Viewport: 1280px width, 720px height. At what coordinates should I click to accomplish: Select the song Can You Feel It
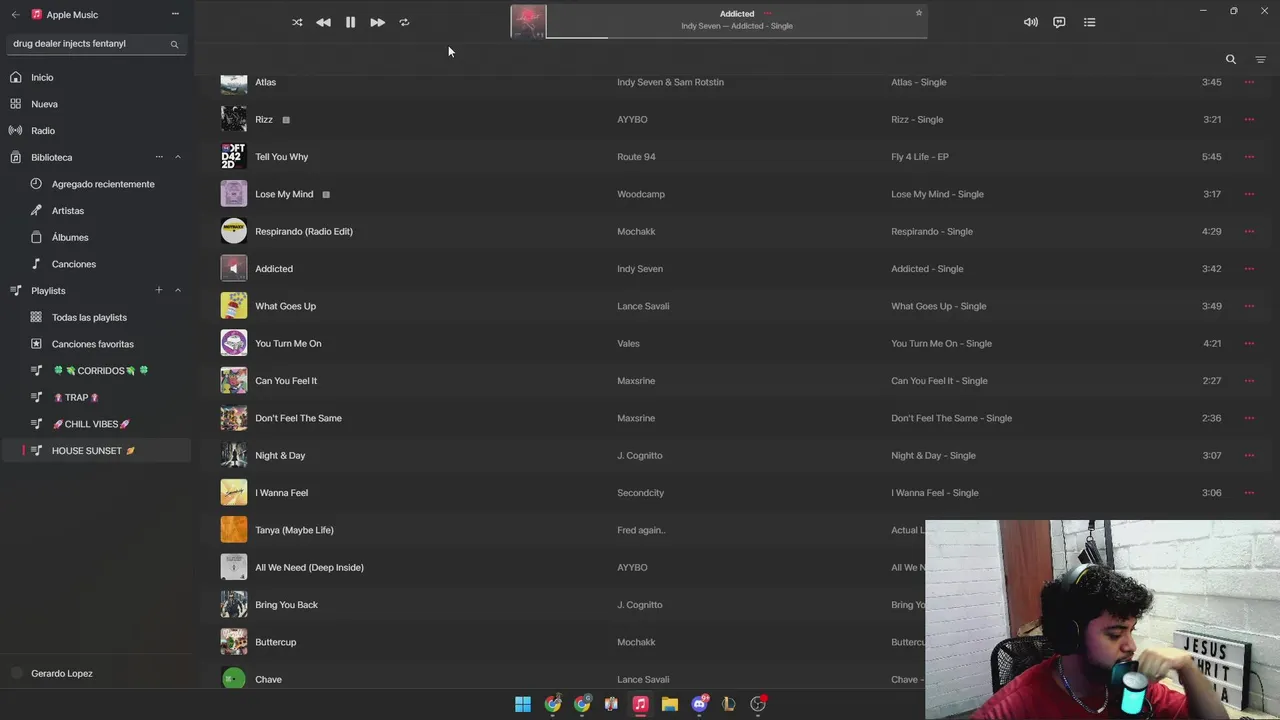pos(286,381)
